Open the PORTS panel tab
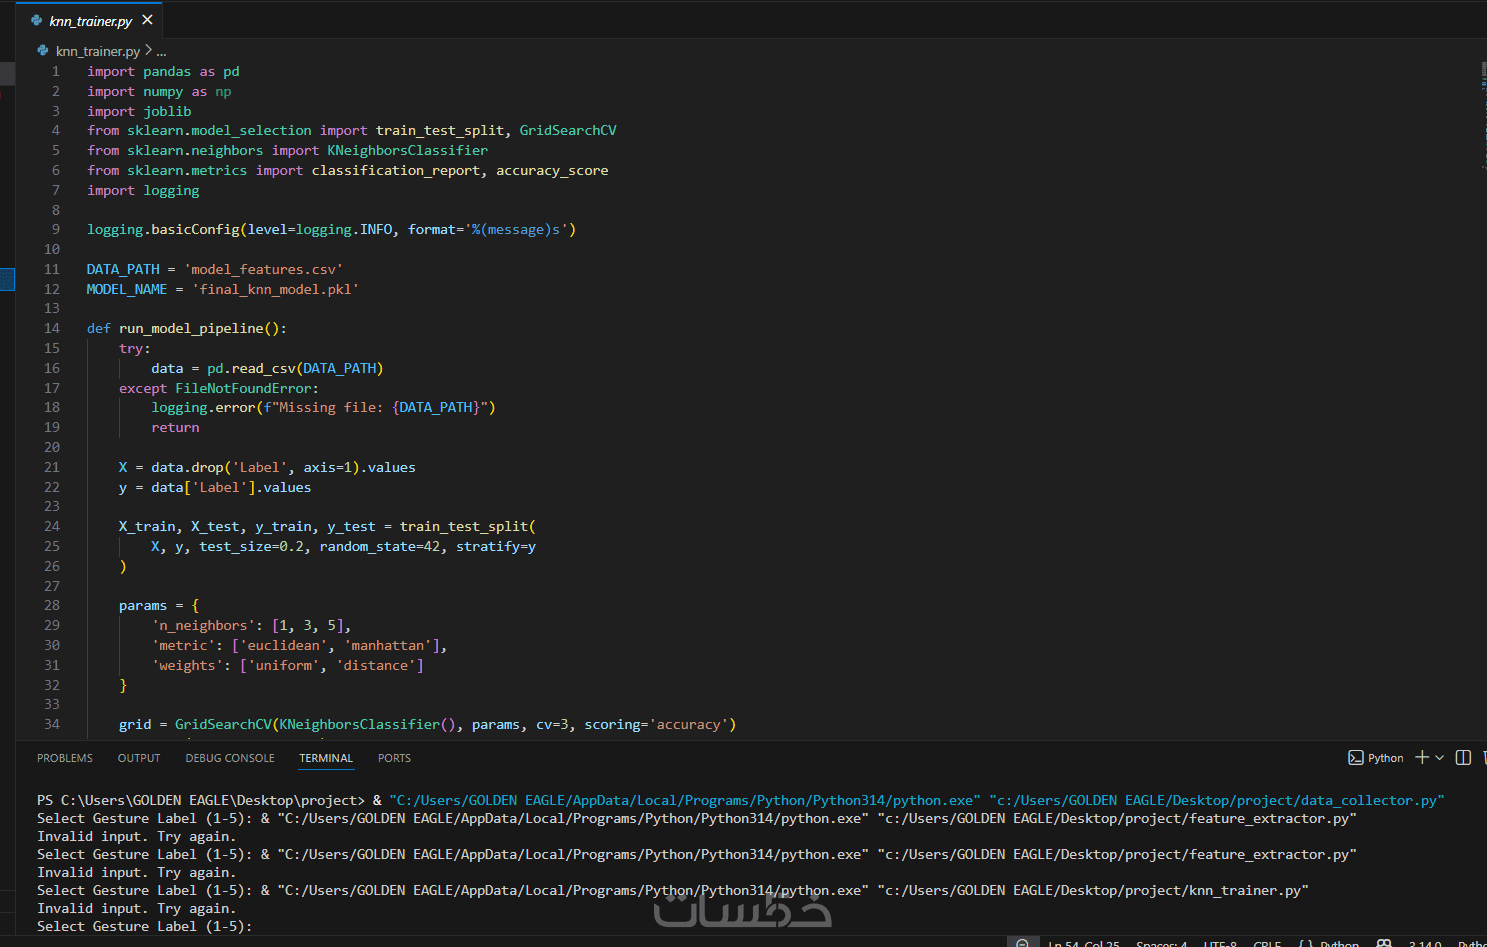The image size is (1487, 947). pyautogui.click(x=394, y=758)
